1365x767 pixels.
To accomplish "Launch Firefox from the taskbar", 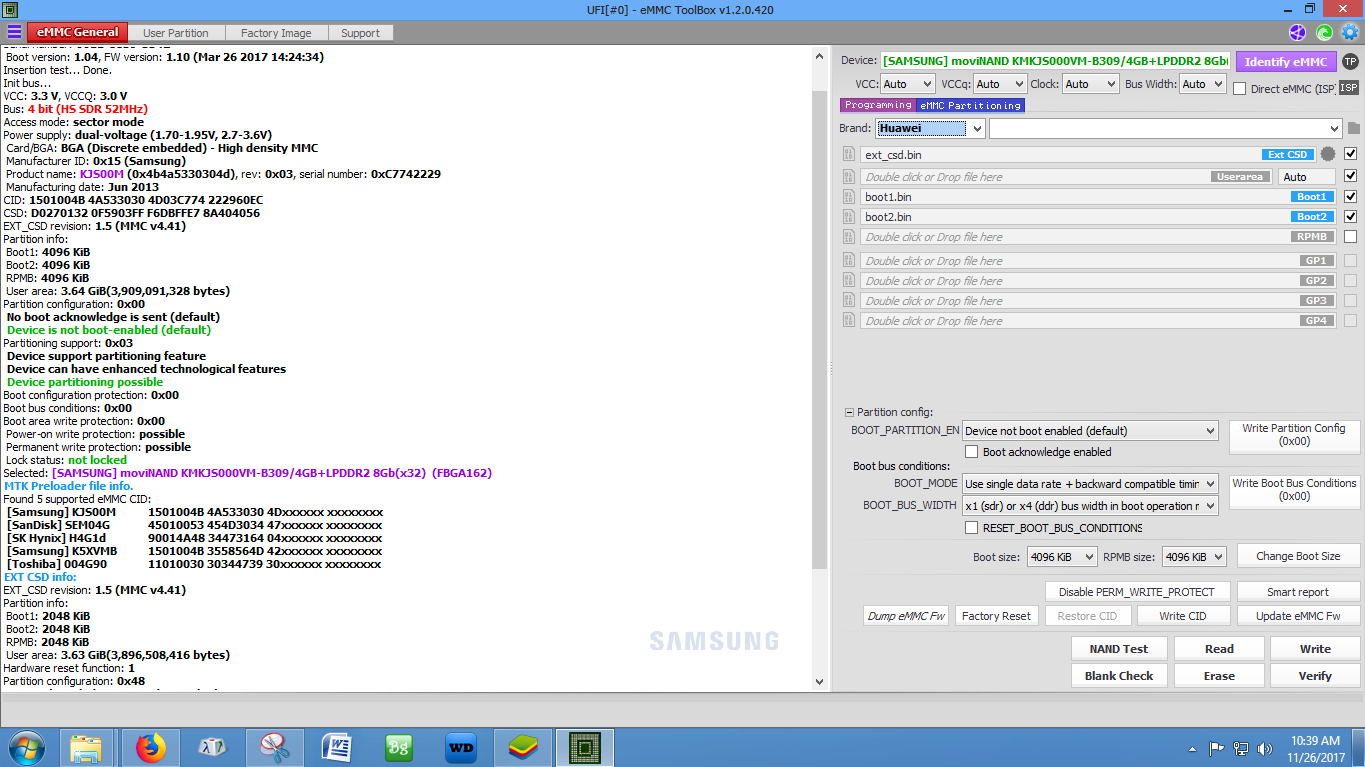I will [151, 747].
